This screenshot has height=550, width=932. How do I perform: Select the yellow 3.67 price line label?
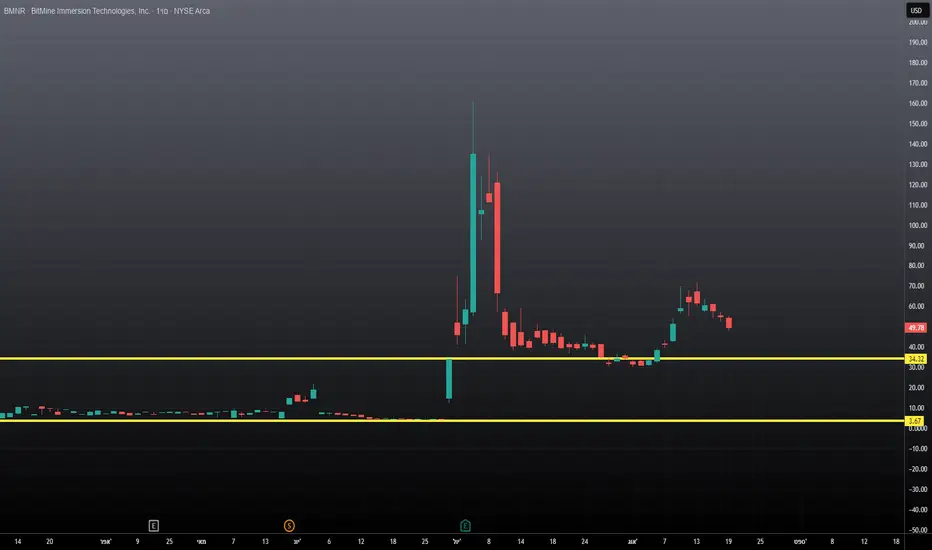(x=915, y=421)
